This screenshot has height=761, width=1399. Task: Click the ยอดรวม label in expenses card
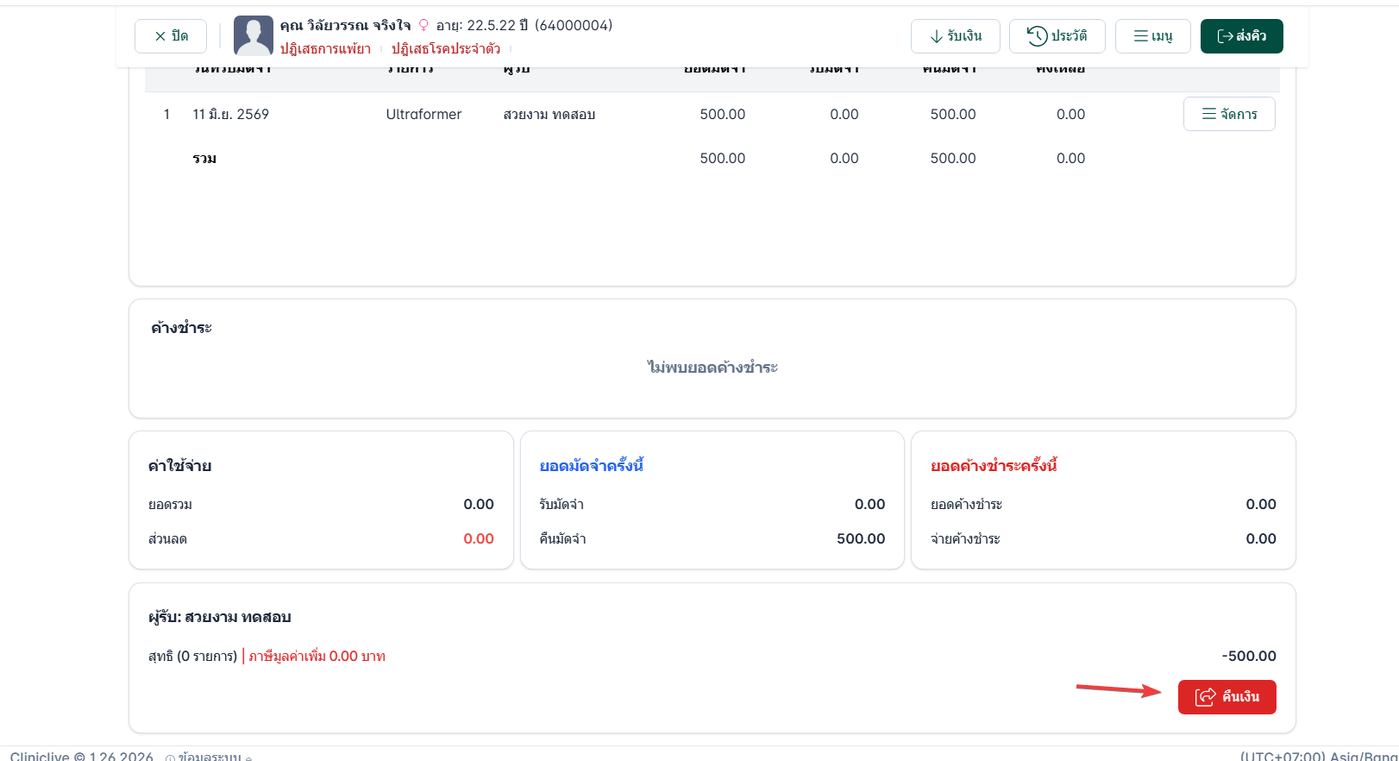pos(170,505)
